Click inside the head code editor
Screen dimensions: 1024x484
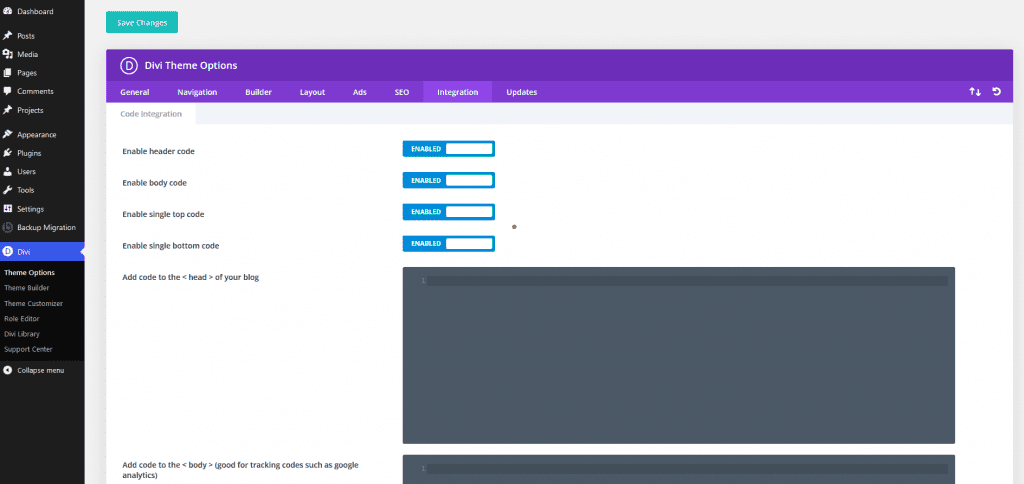tap(679, 355)
